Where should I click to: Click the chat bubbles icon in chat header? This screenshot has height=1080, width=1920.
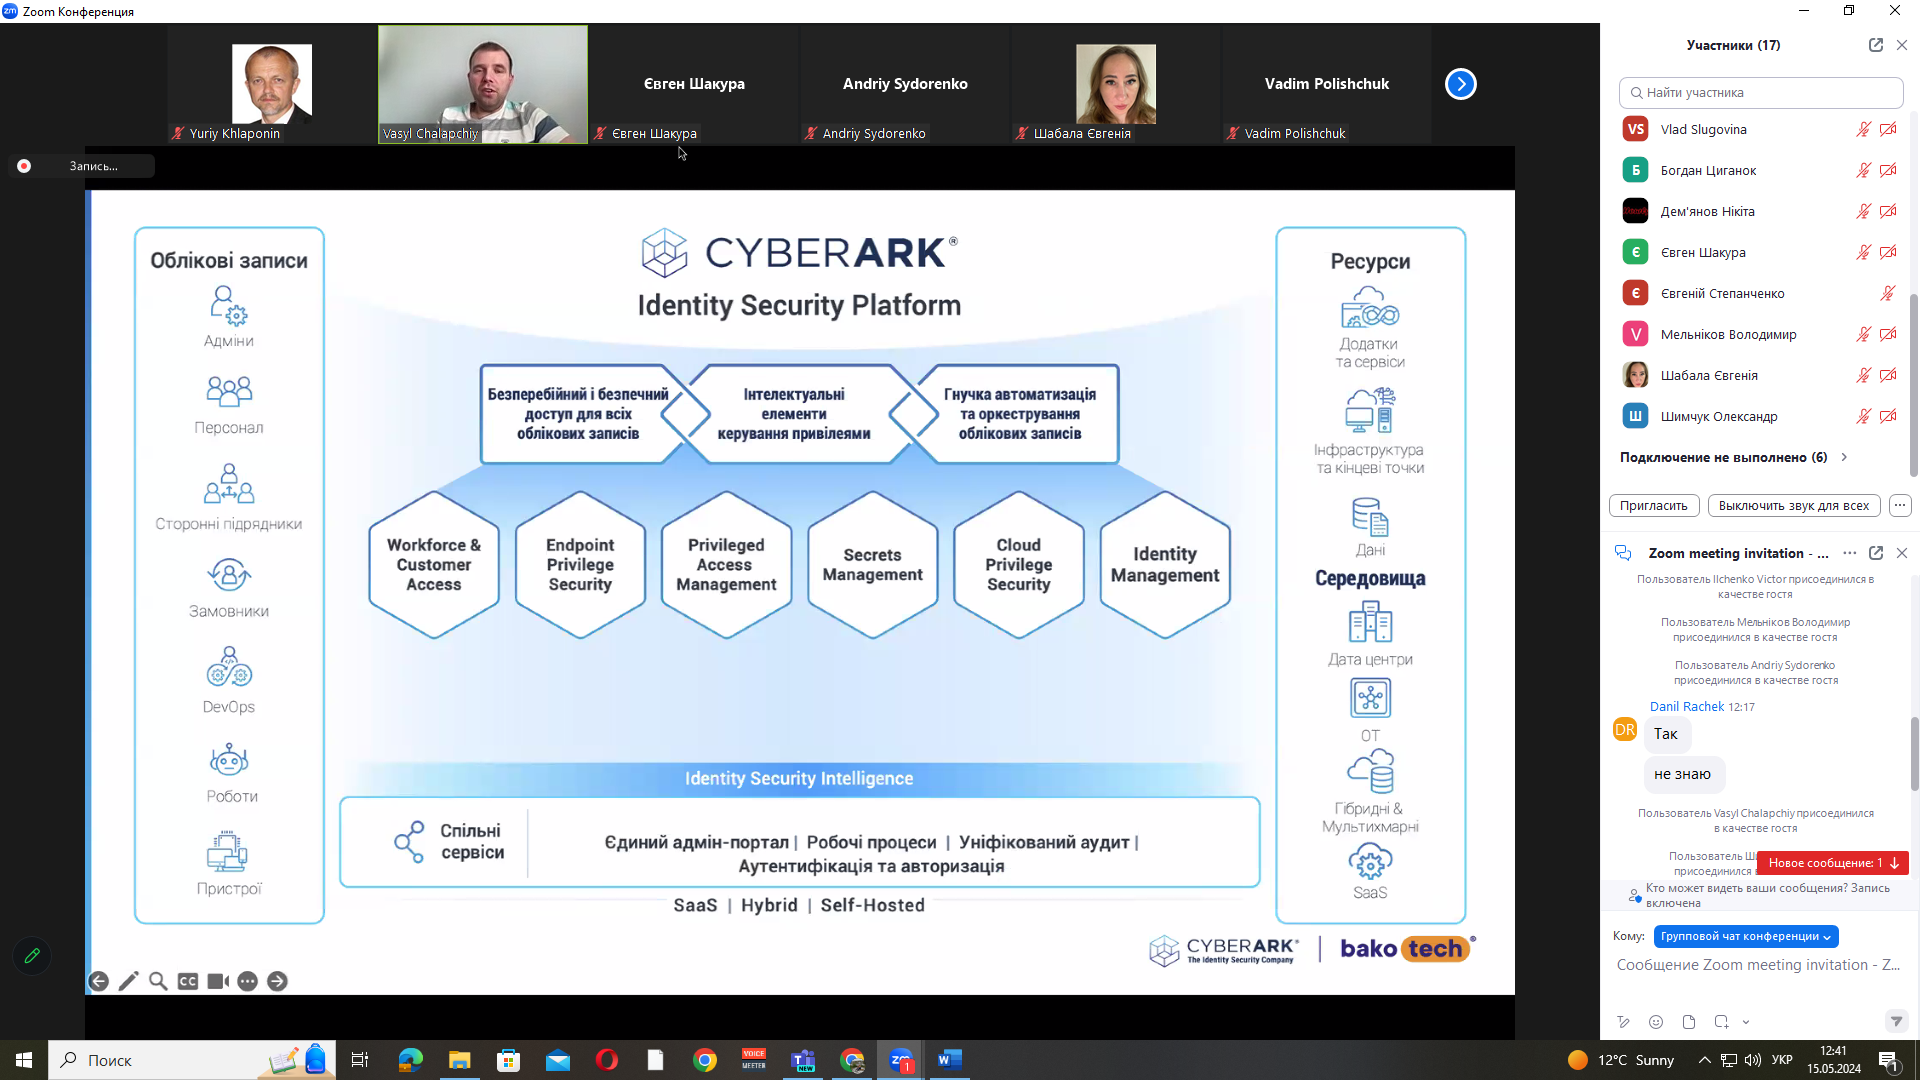(x=1623, y=553)
